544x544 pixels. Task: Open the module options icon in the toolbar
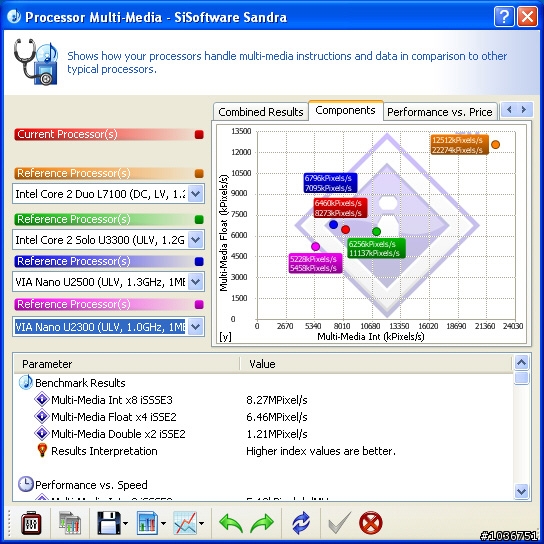coord(31,523)
